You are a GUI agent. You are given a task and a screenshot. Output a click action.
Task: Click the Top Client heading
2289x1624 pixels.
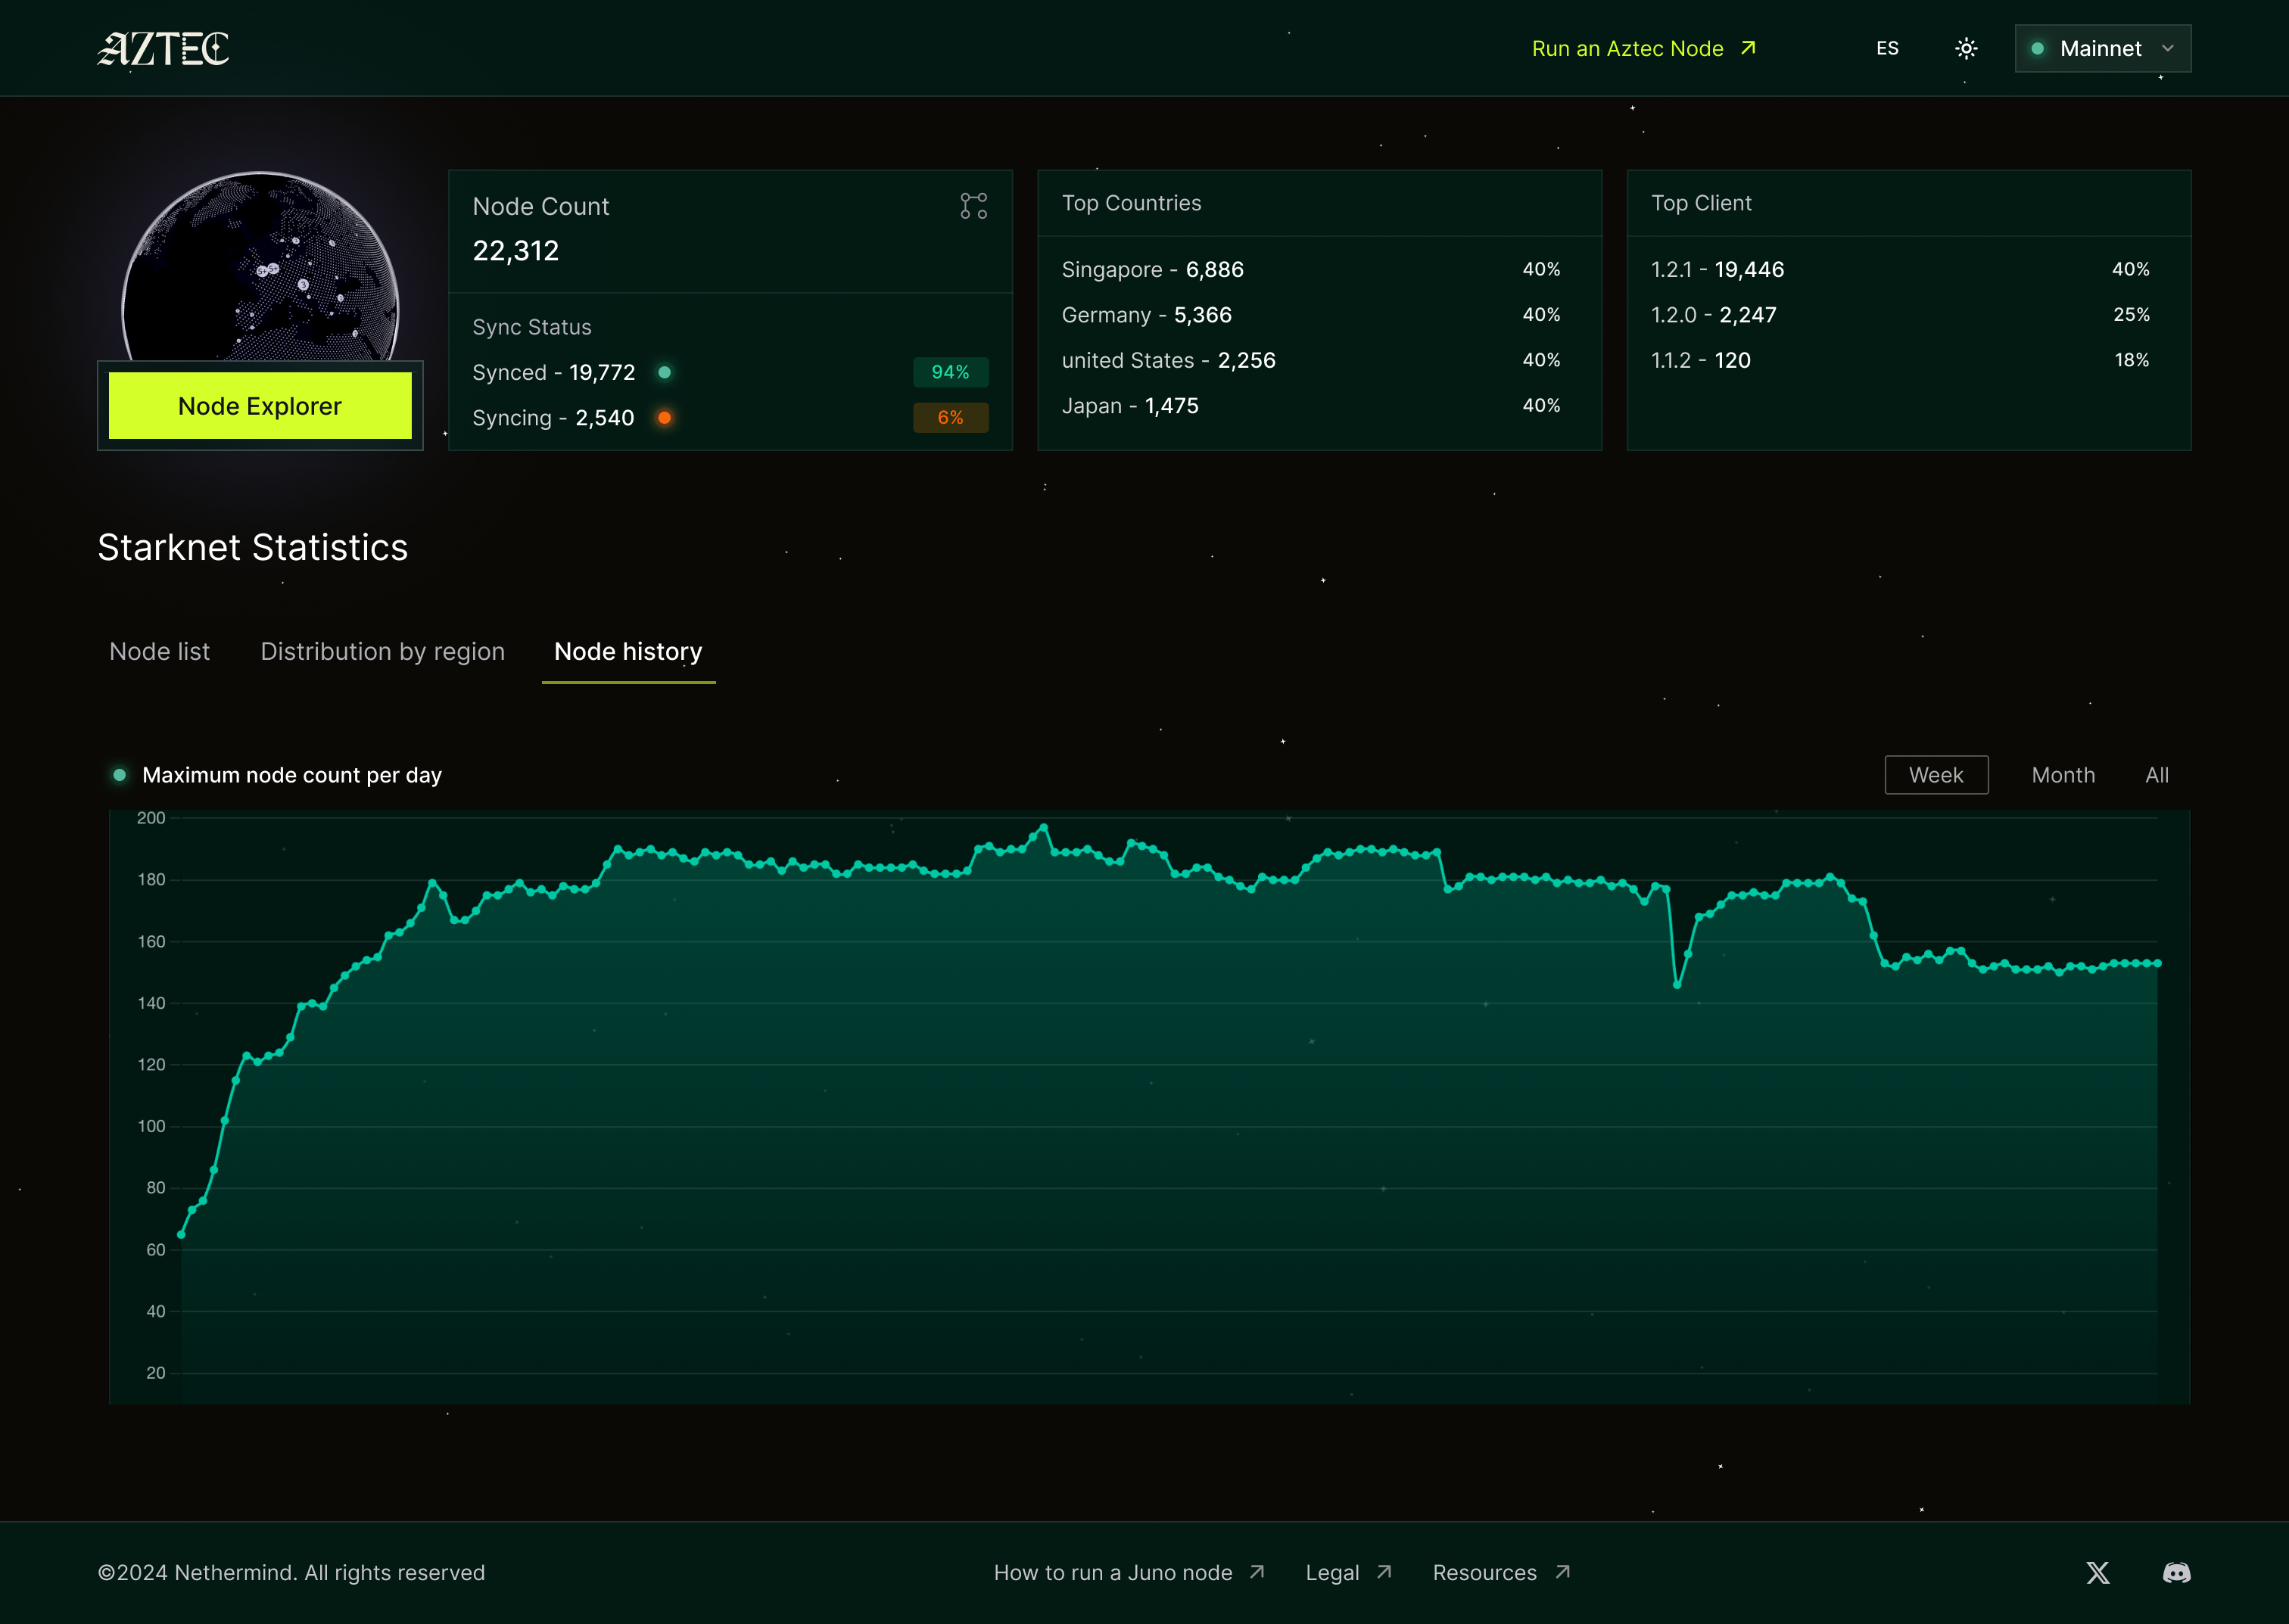(x=1701, y=203)
